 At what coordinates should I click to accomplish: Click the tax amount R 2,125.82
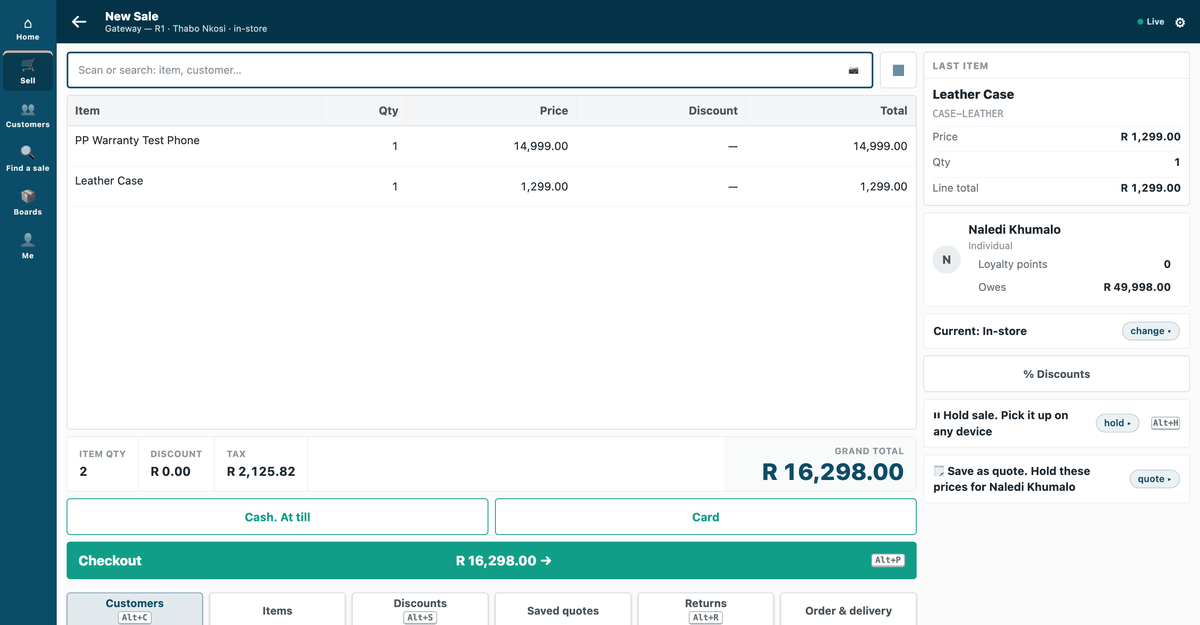point(261,472)
